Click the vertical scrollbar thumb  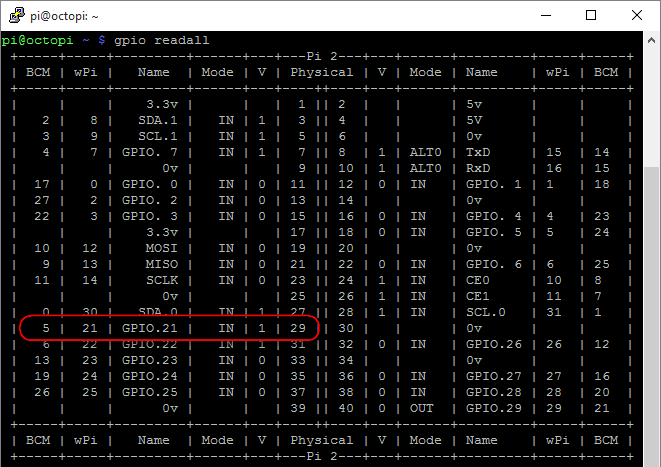point(651,316)
